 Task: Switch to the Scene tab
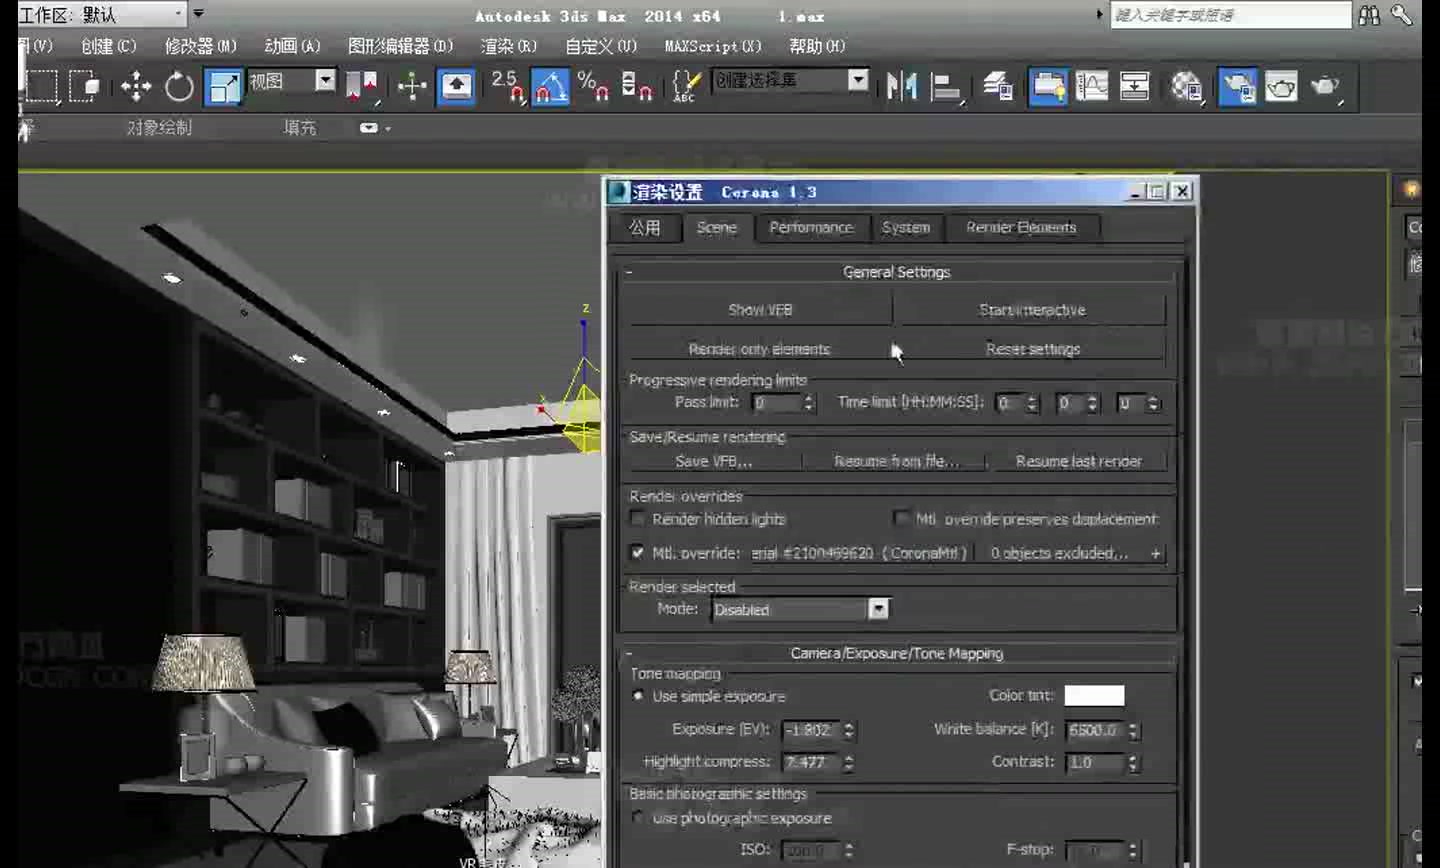click(x=716, y=227)
